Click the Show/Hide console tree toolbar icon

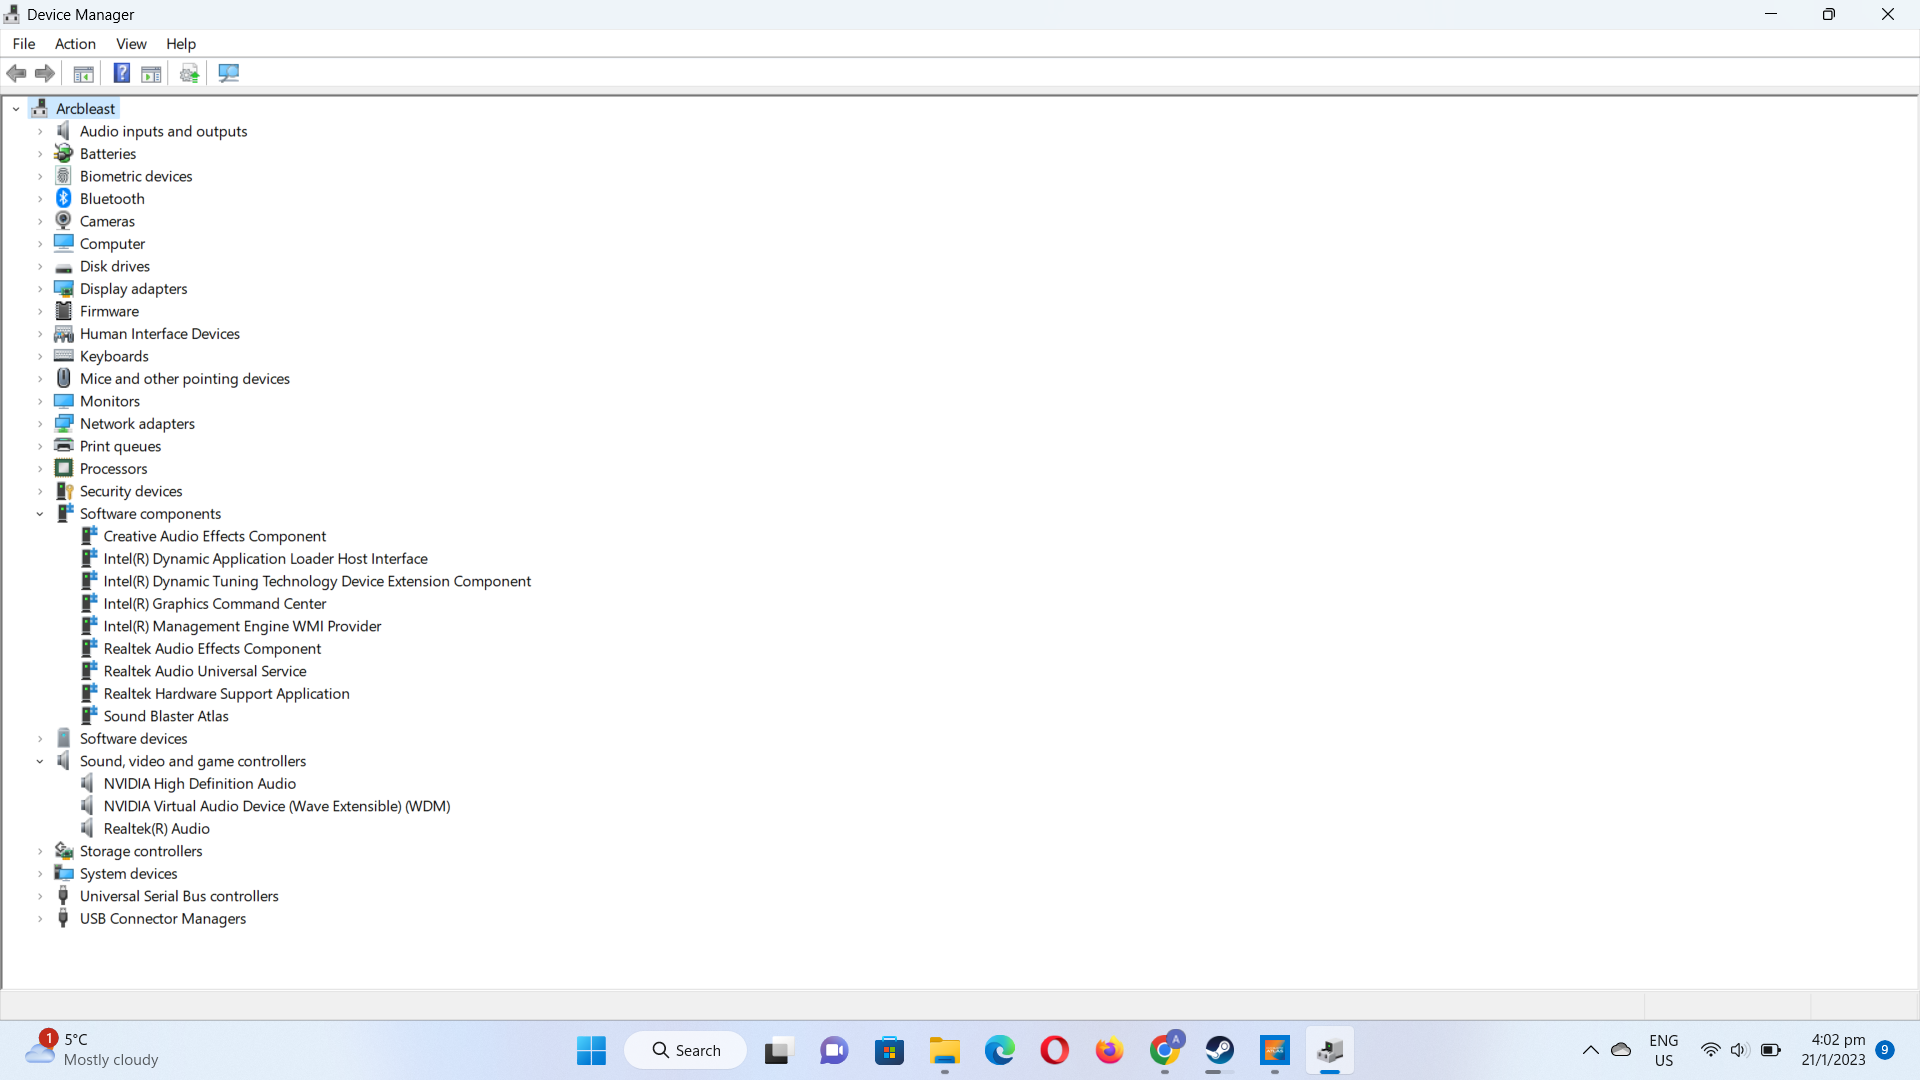pyautogui.click(x=84, y=73)
